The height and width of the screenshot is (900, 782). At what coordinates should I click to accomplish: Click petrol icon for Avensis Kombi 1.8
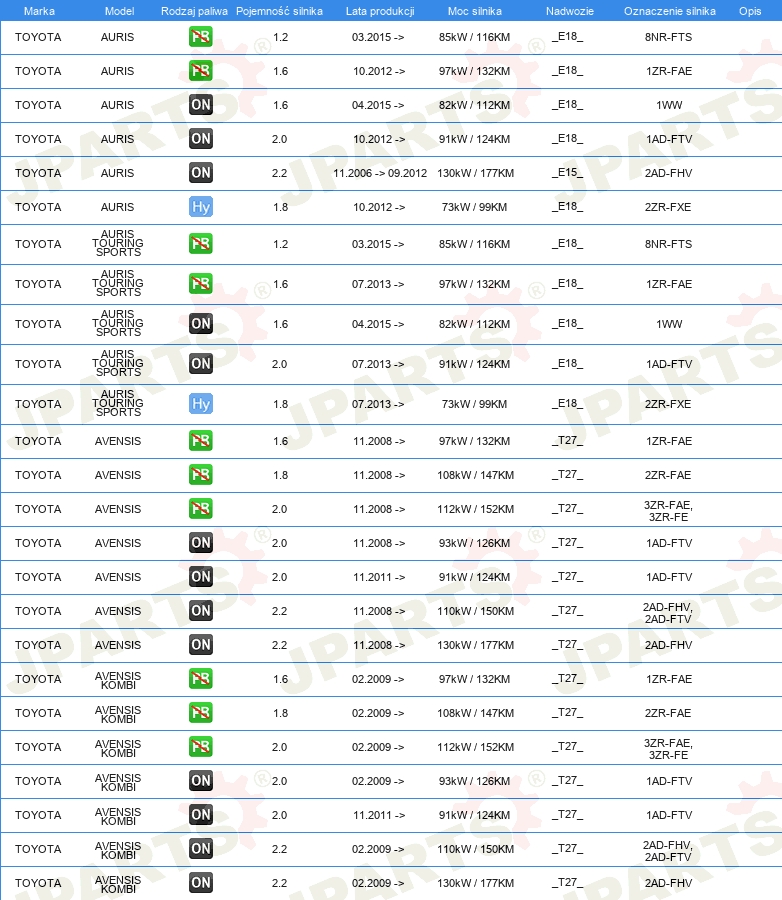[200, 712]
